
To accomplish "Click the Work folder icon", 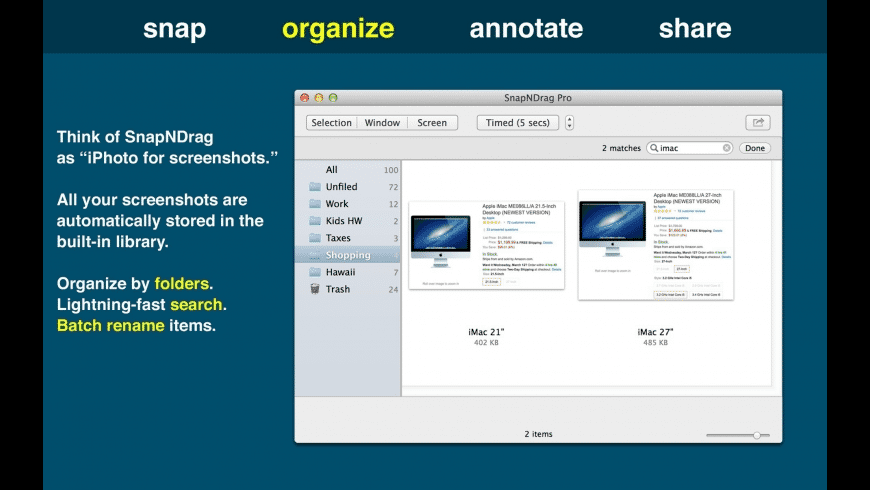I will tap(315, 204).
